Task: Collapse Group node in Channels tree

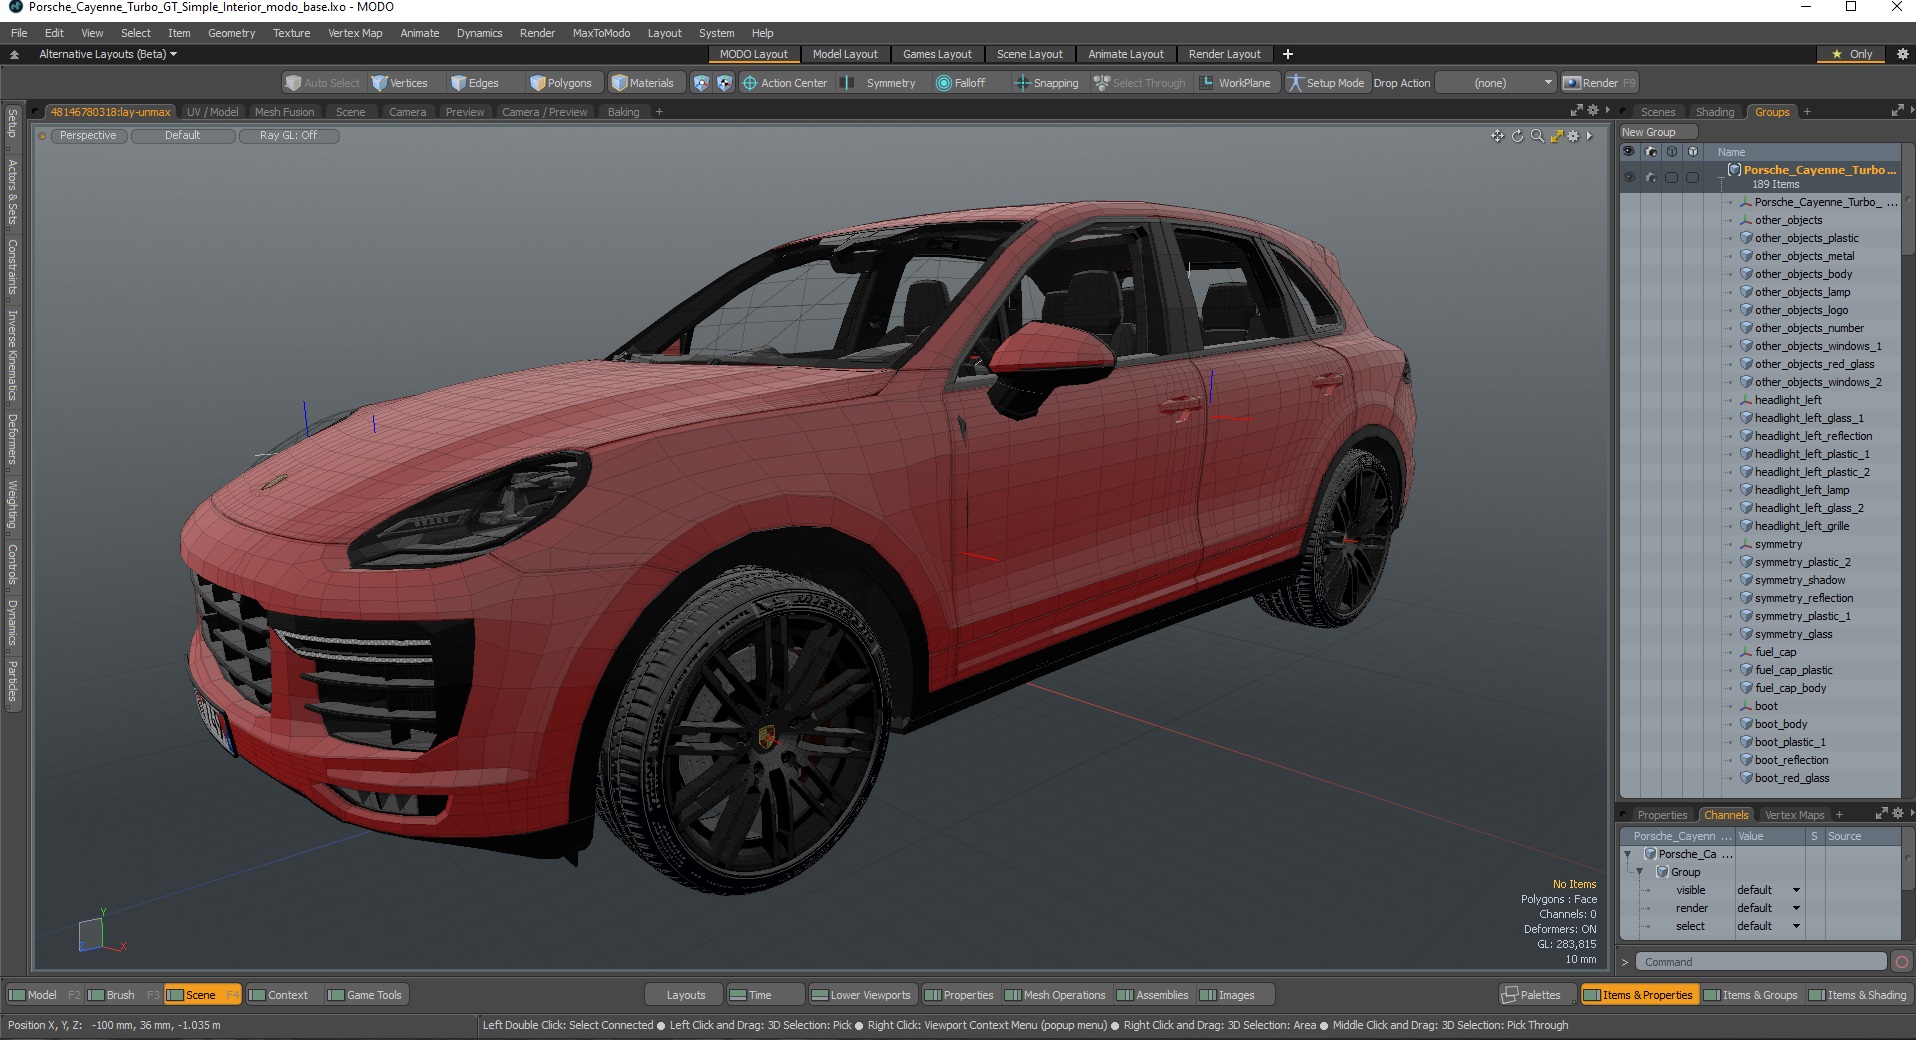Action: click(x=1640, y=872)
